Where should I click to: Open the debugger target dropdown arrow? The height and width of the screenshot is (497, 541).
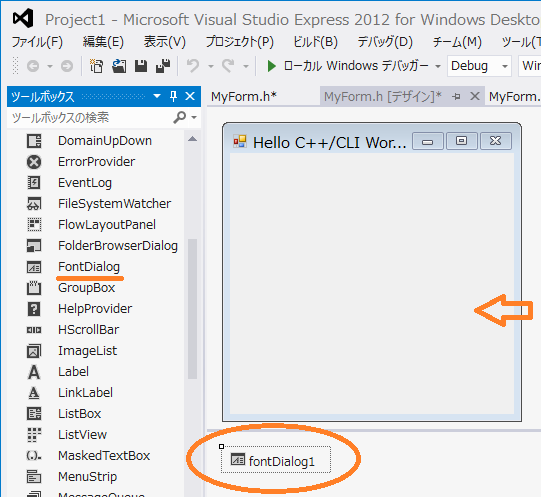438,66
